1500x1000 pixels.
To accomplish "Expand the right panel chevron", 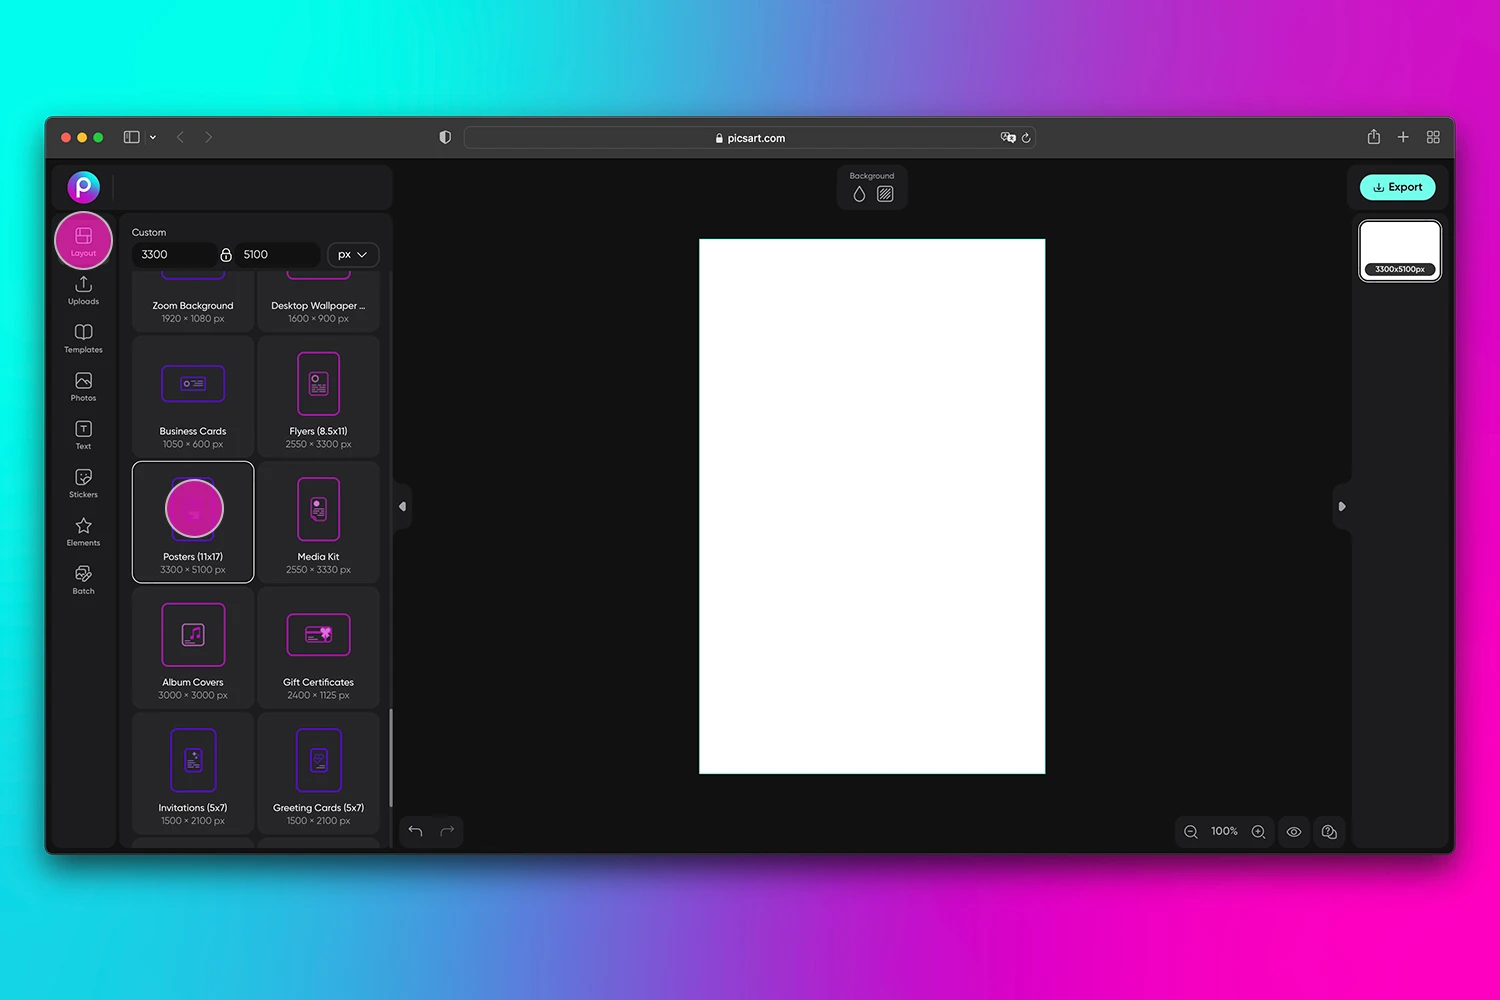I will [1342, 507].
